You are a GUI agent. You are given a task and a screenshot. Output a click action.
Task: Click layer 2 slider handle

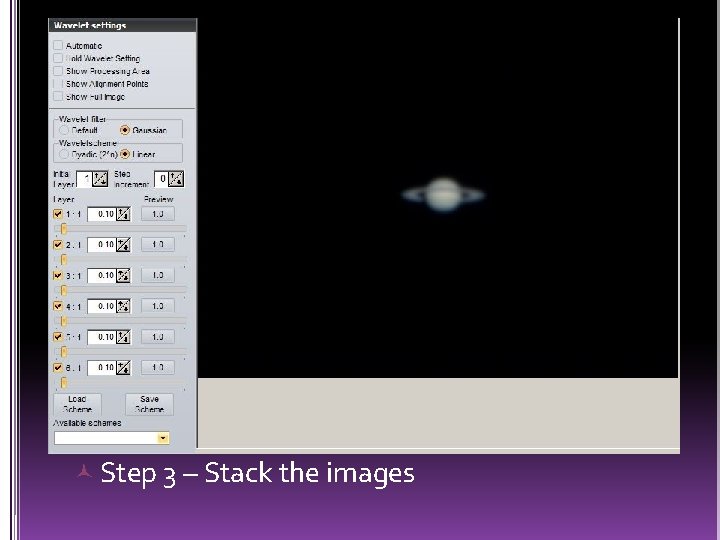(63, 259)
